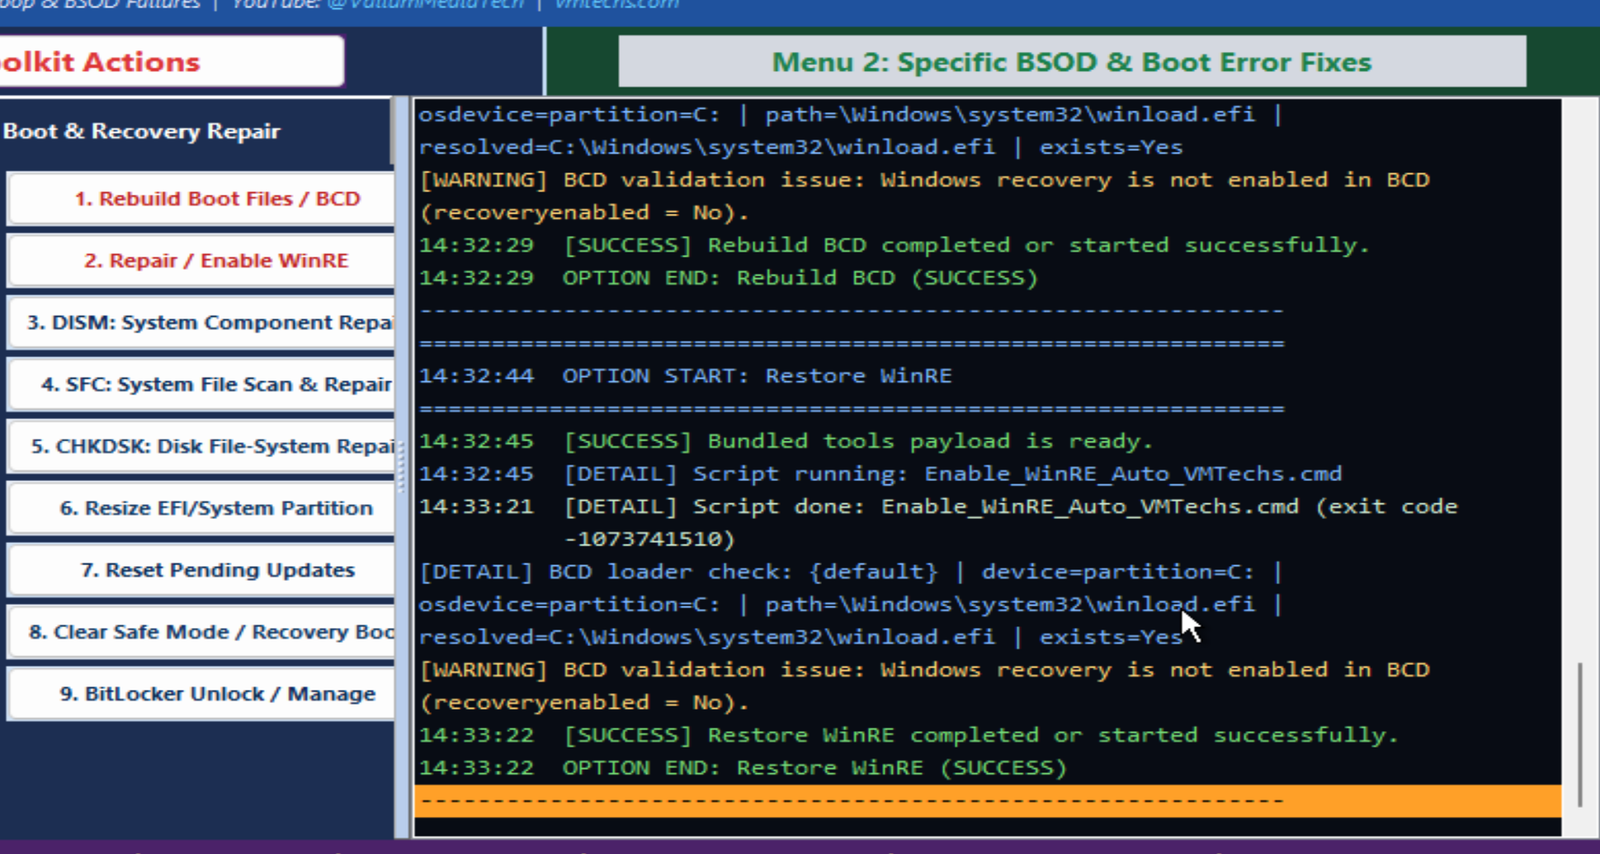
Task: Click "Rebuild BCD completed or started successfully" line
Action: (894, 245)
